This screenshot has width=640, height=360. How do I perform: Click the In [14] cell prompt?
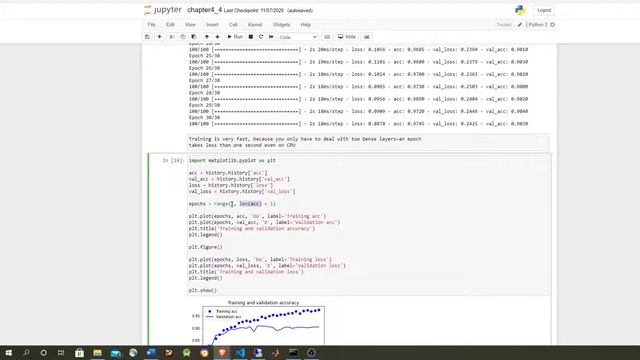pos(173,160)
